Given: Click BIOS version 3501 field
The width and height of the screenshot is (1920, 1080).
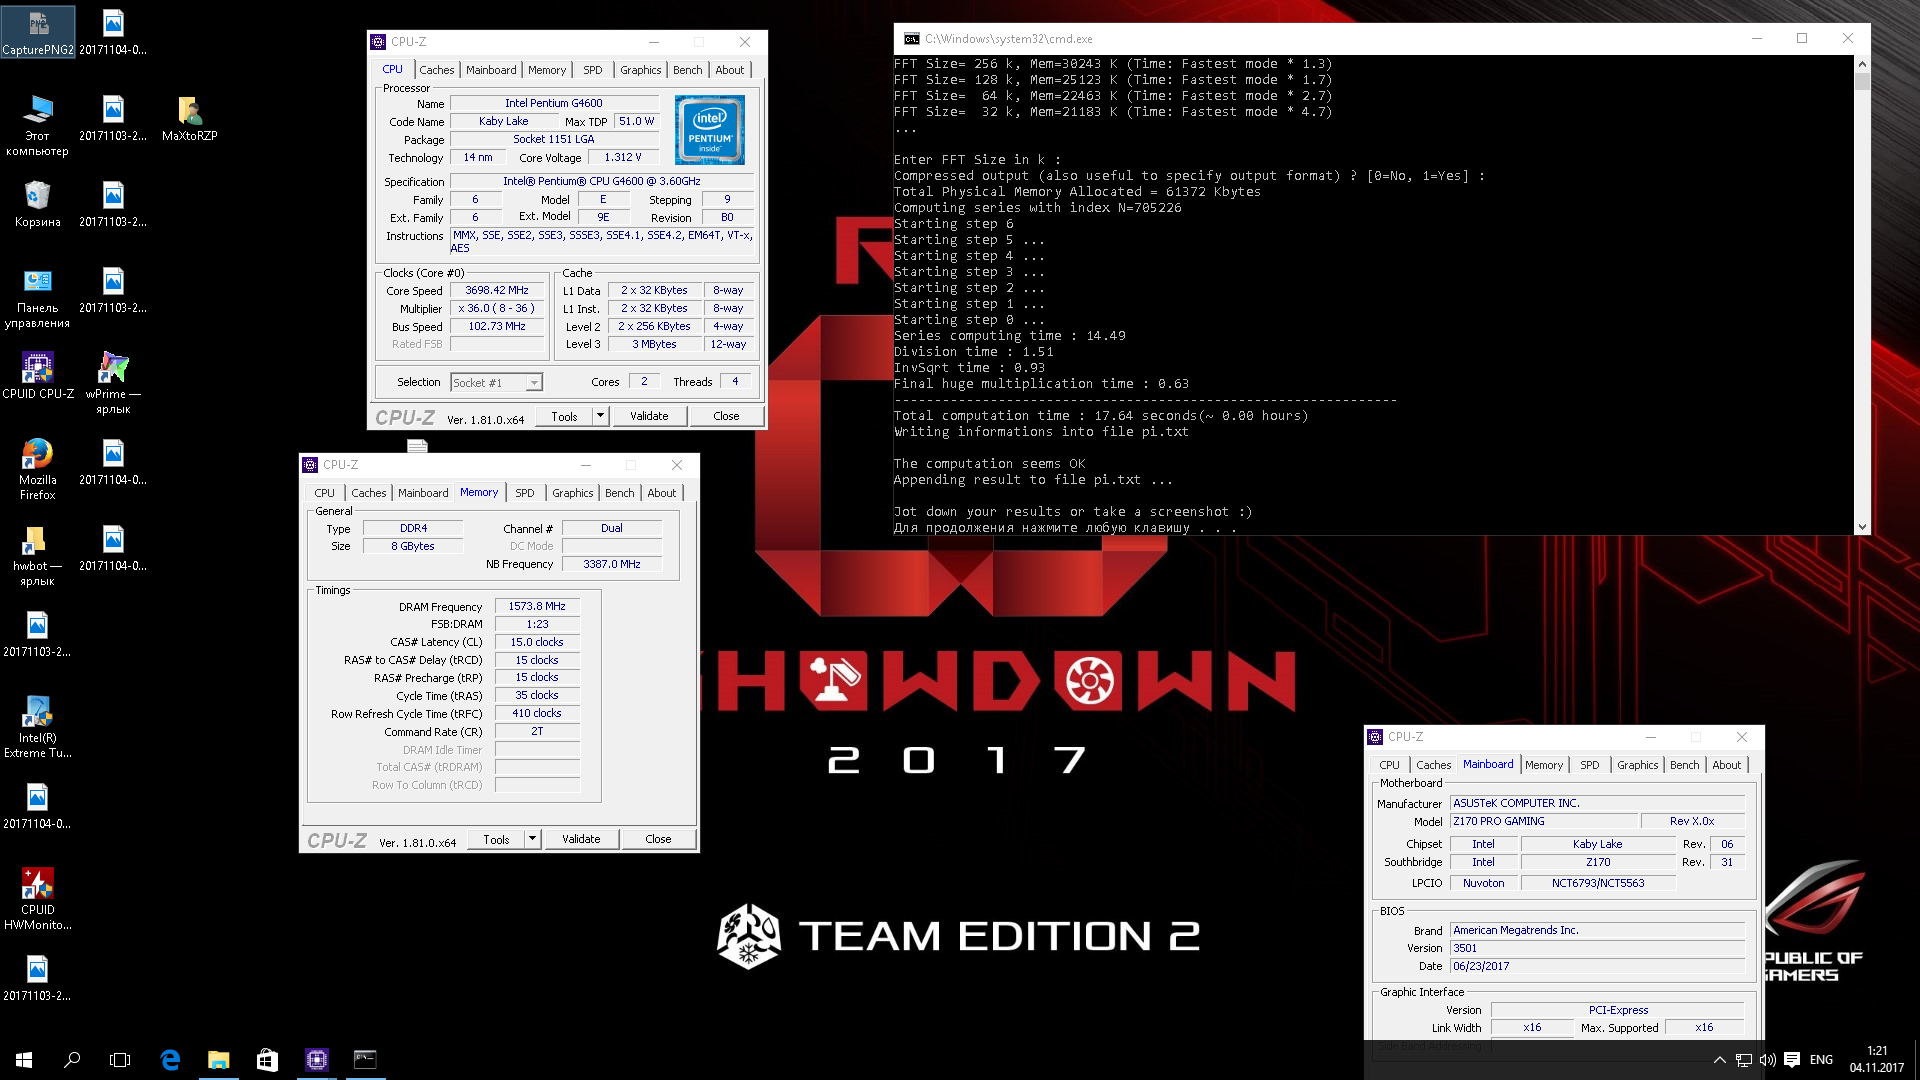Looking at the screenshot, I should click(x=1597, y=948).
